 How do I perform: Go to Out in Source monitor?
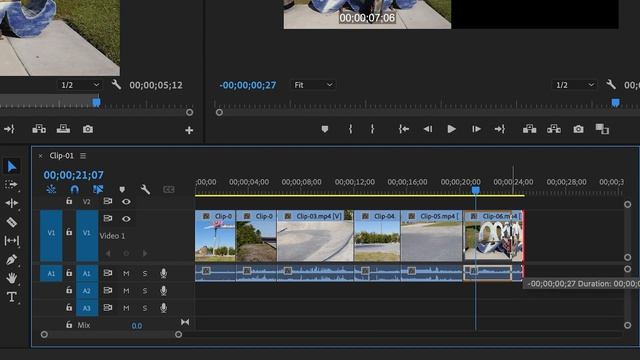click(x=9, y=129)
